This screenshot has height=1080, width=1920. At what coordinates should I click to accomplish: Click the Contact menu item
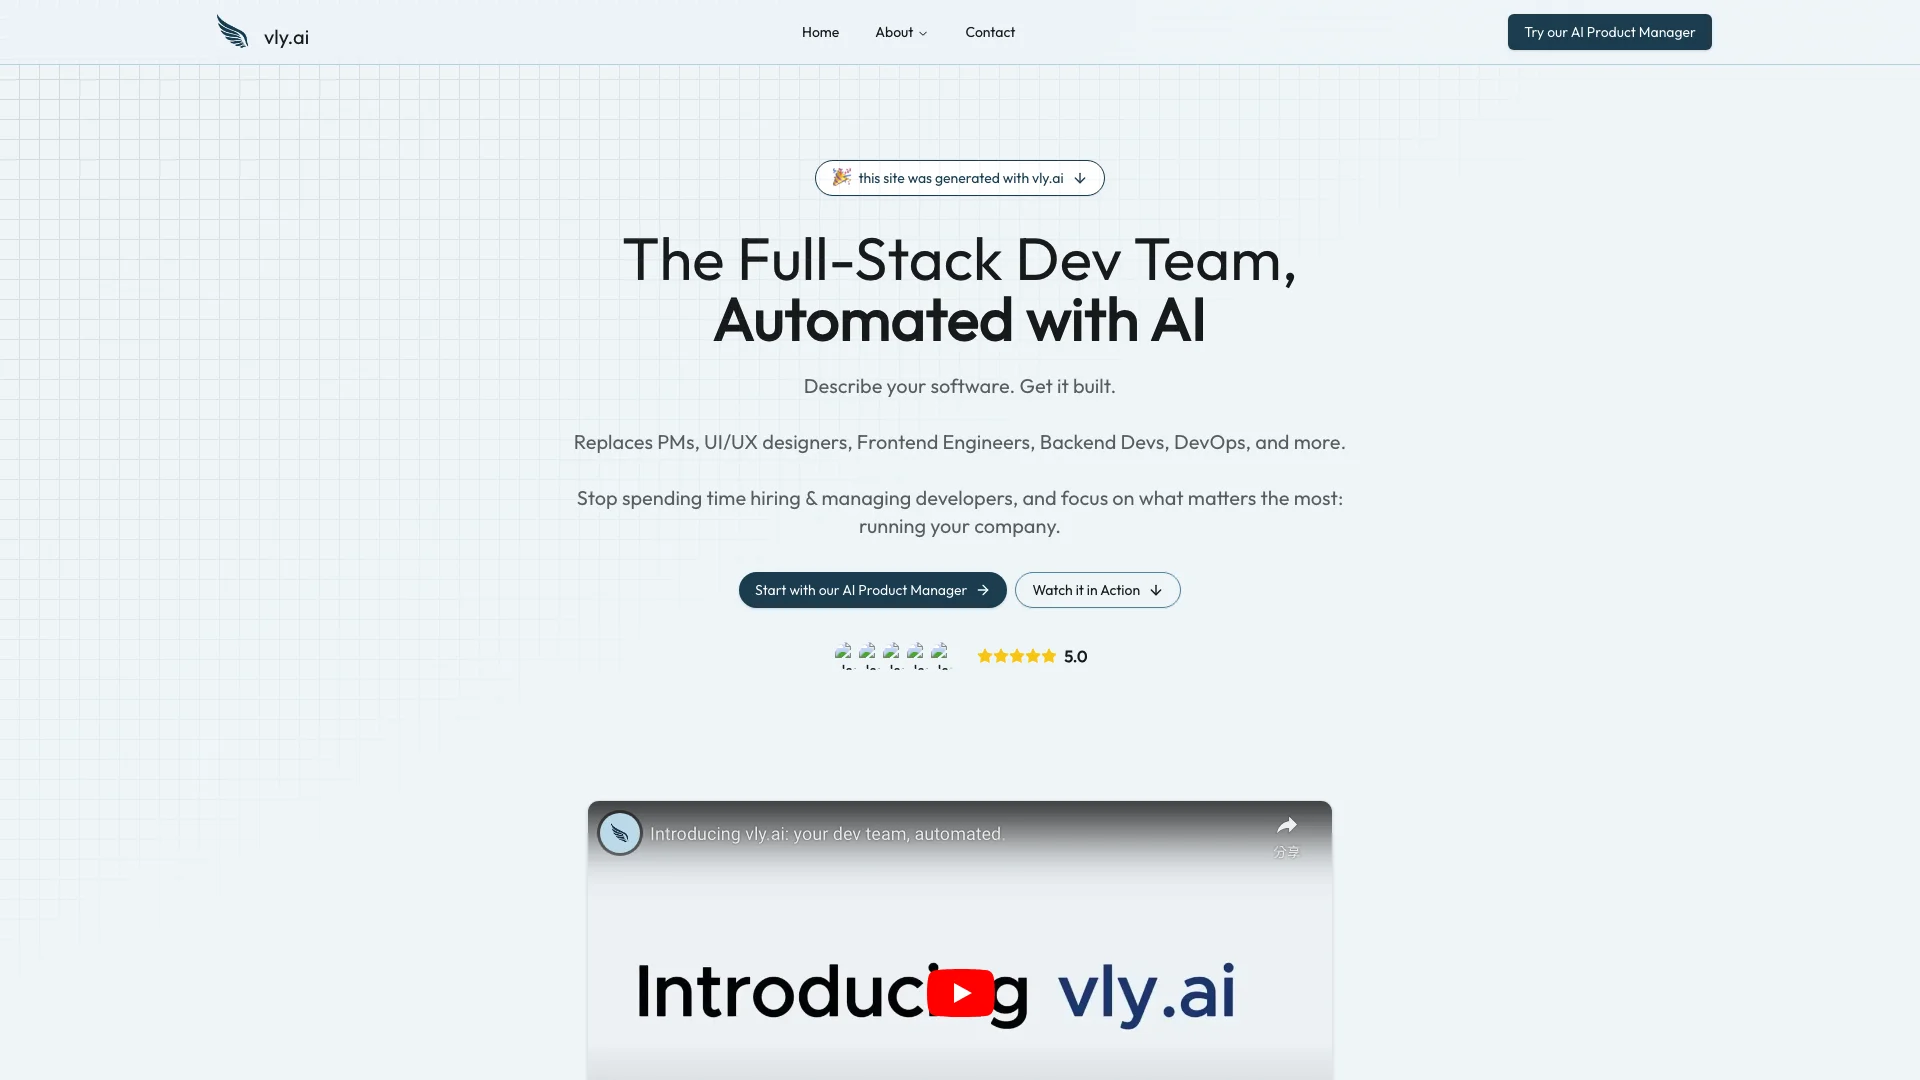(x=990, y=32)
